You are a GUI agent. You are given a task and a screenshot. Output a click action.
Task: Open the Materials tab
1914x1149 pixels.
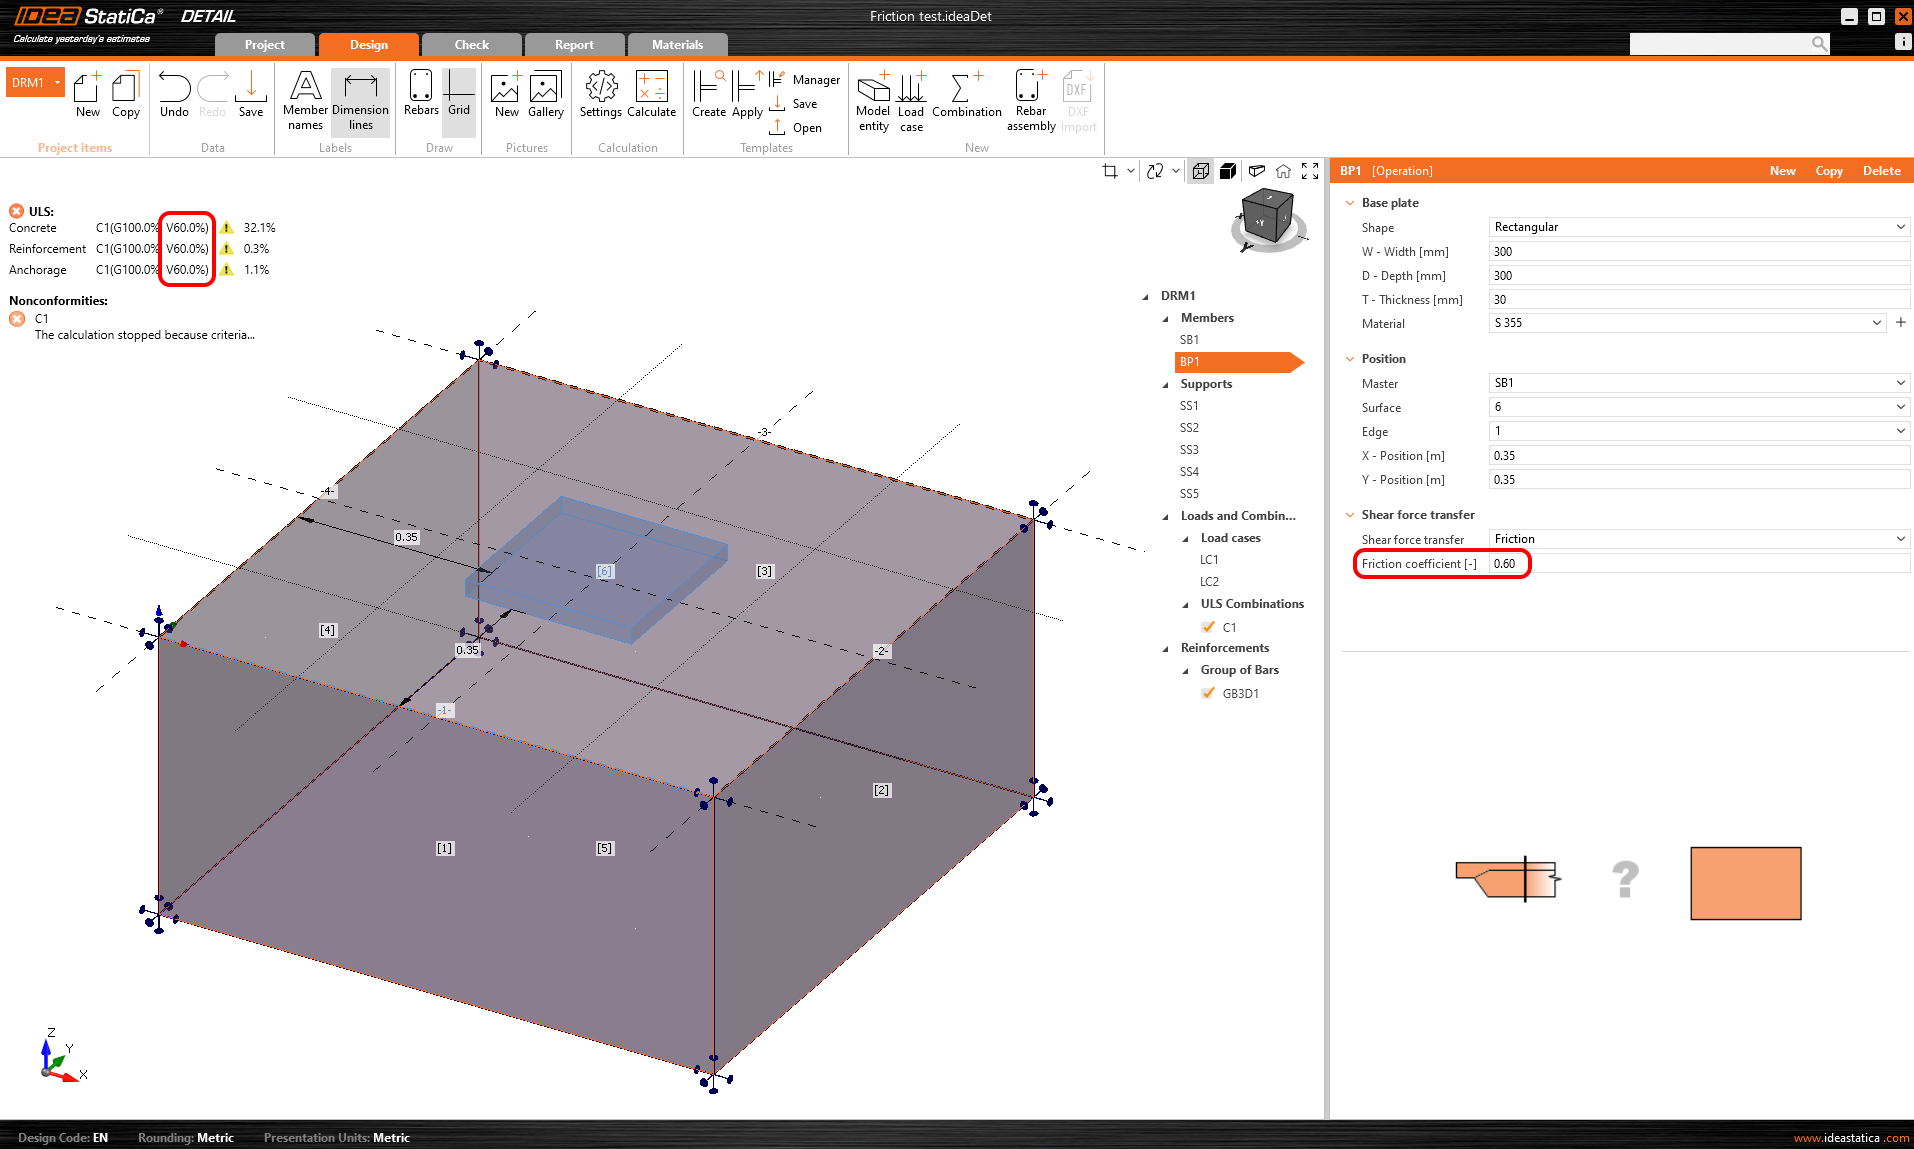(x=677, y=45)
